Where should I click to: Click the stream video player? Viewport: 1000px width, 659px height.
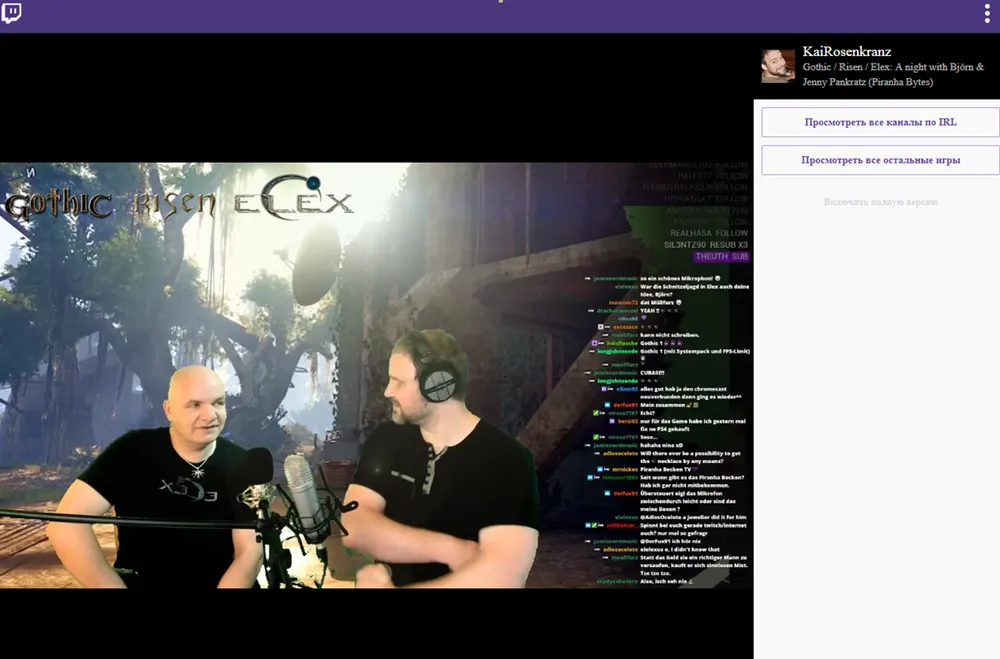click(376, 375)
